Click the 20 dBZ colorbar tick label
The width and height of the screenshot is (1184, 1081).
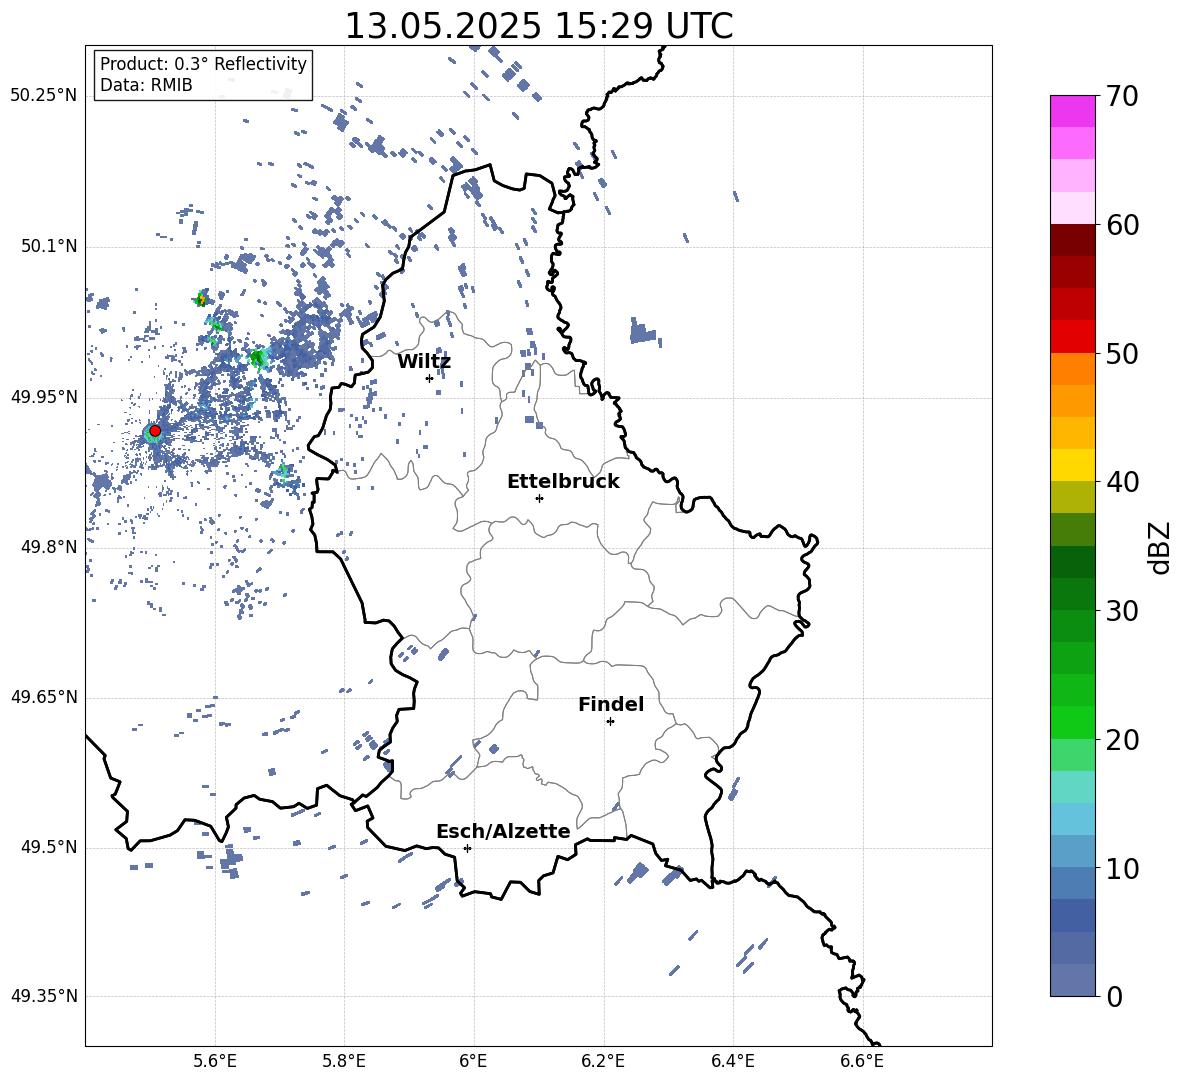(1121, 739)
